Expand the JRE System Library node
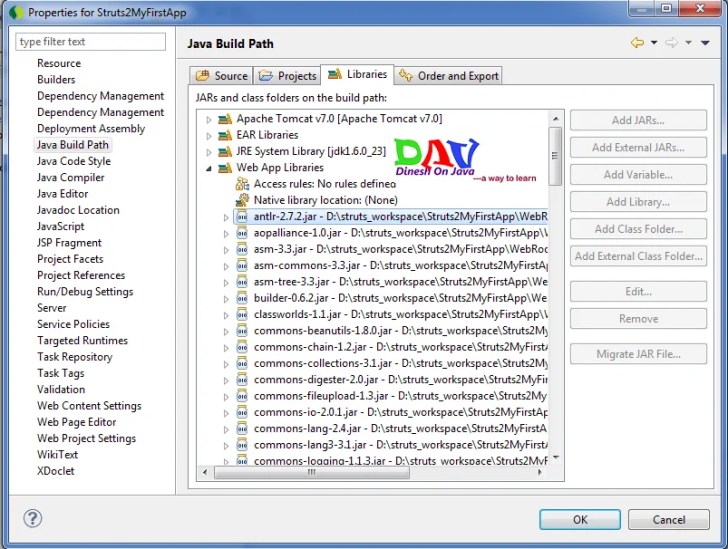Viewport: 728px width, 549px height. [x=209, y=152]
